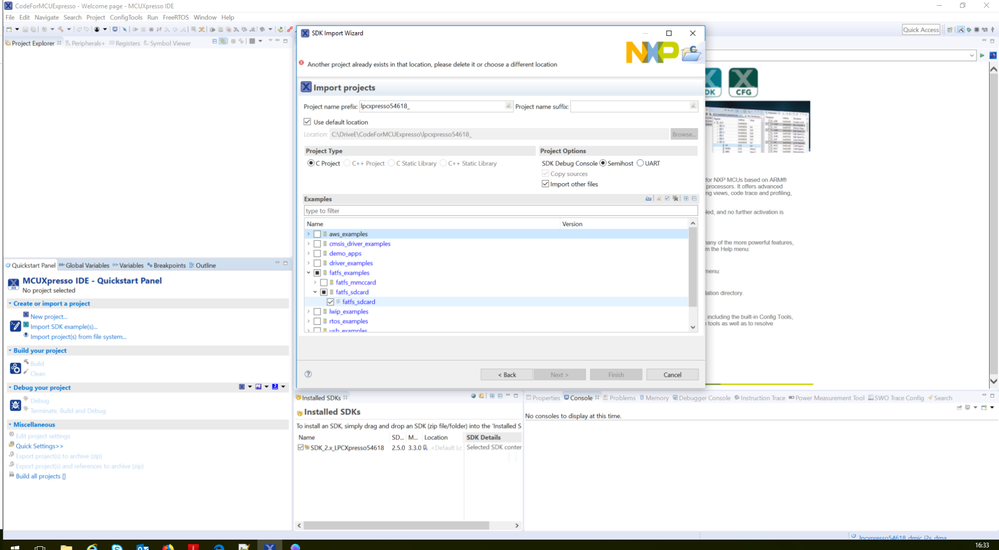The width and height of the screenshot is (999, 550).
Task: Switch to the Debugger Console tab
Action: tap(701, 398)
